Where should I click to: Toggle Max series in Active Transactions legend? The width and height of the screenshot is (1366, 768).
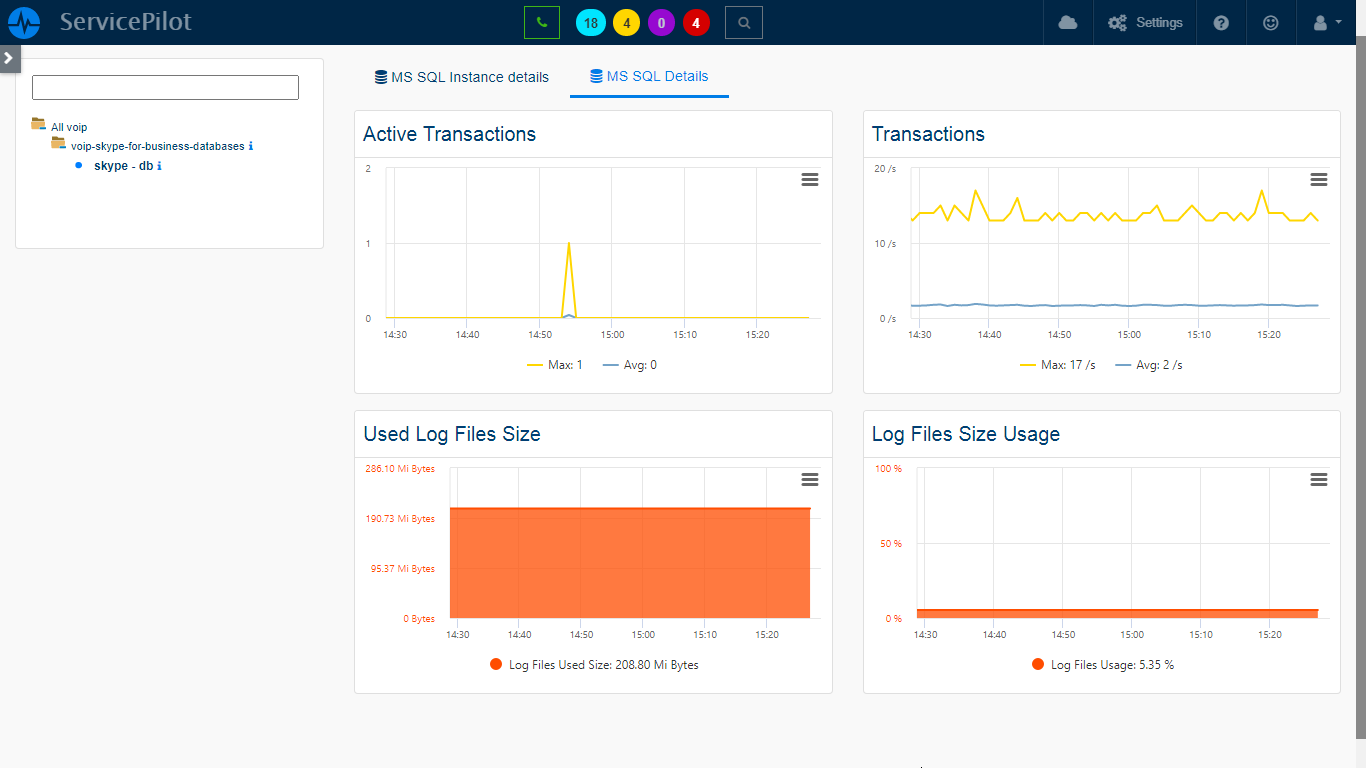pos(555,365)
